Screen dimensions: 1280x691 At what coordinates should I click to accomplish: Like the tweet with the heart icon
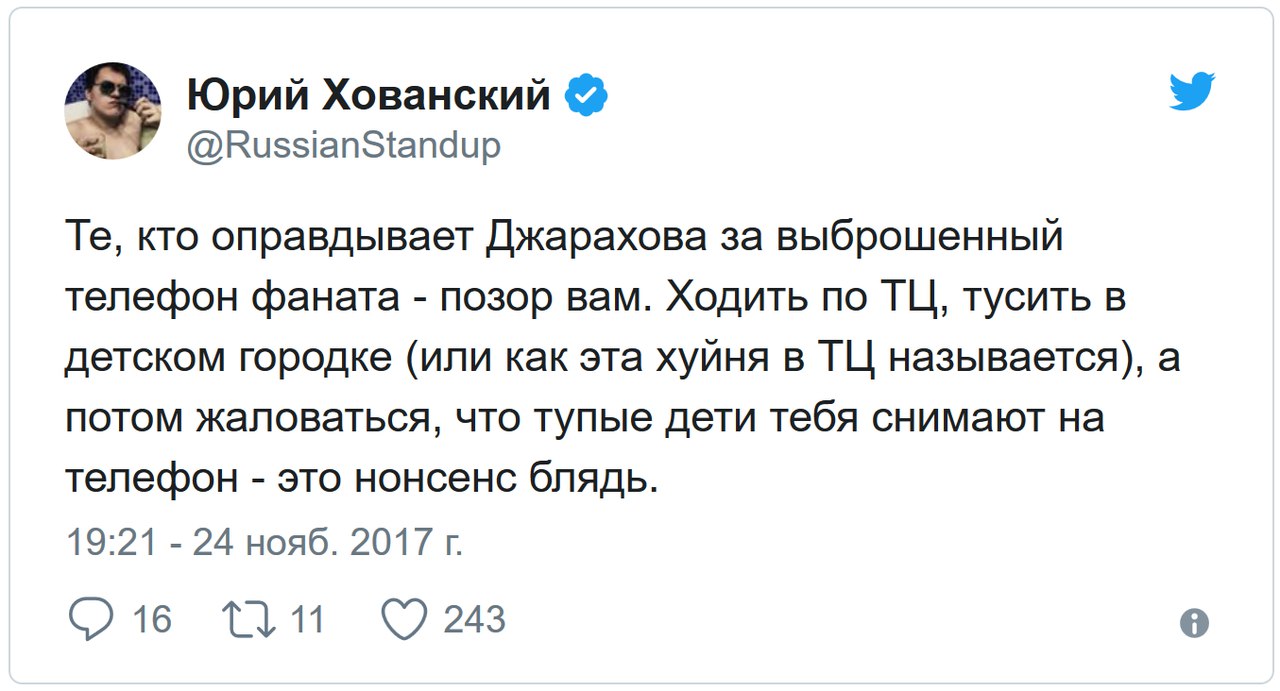(x=405, y=620)
